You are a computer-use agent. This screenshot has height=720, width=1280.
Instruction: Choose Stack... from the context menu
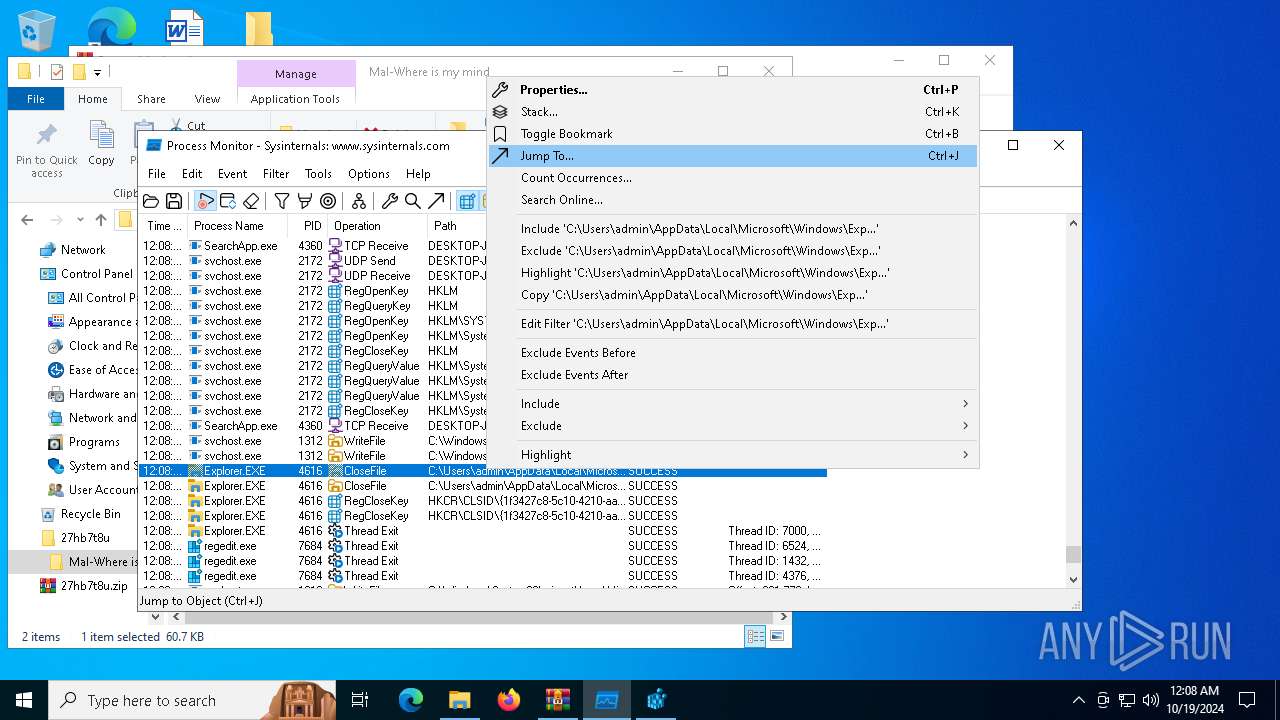pyautogui.click(x=733, y=112)
